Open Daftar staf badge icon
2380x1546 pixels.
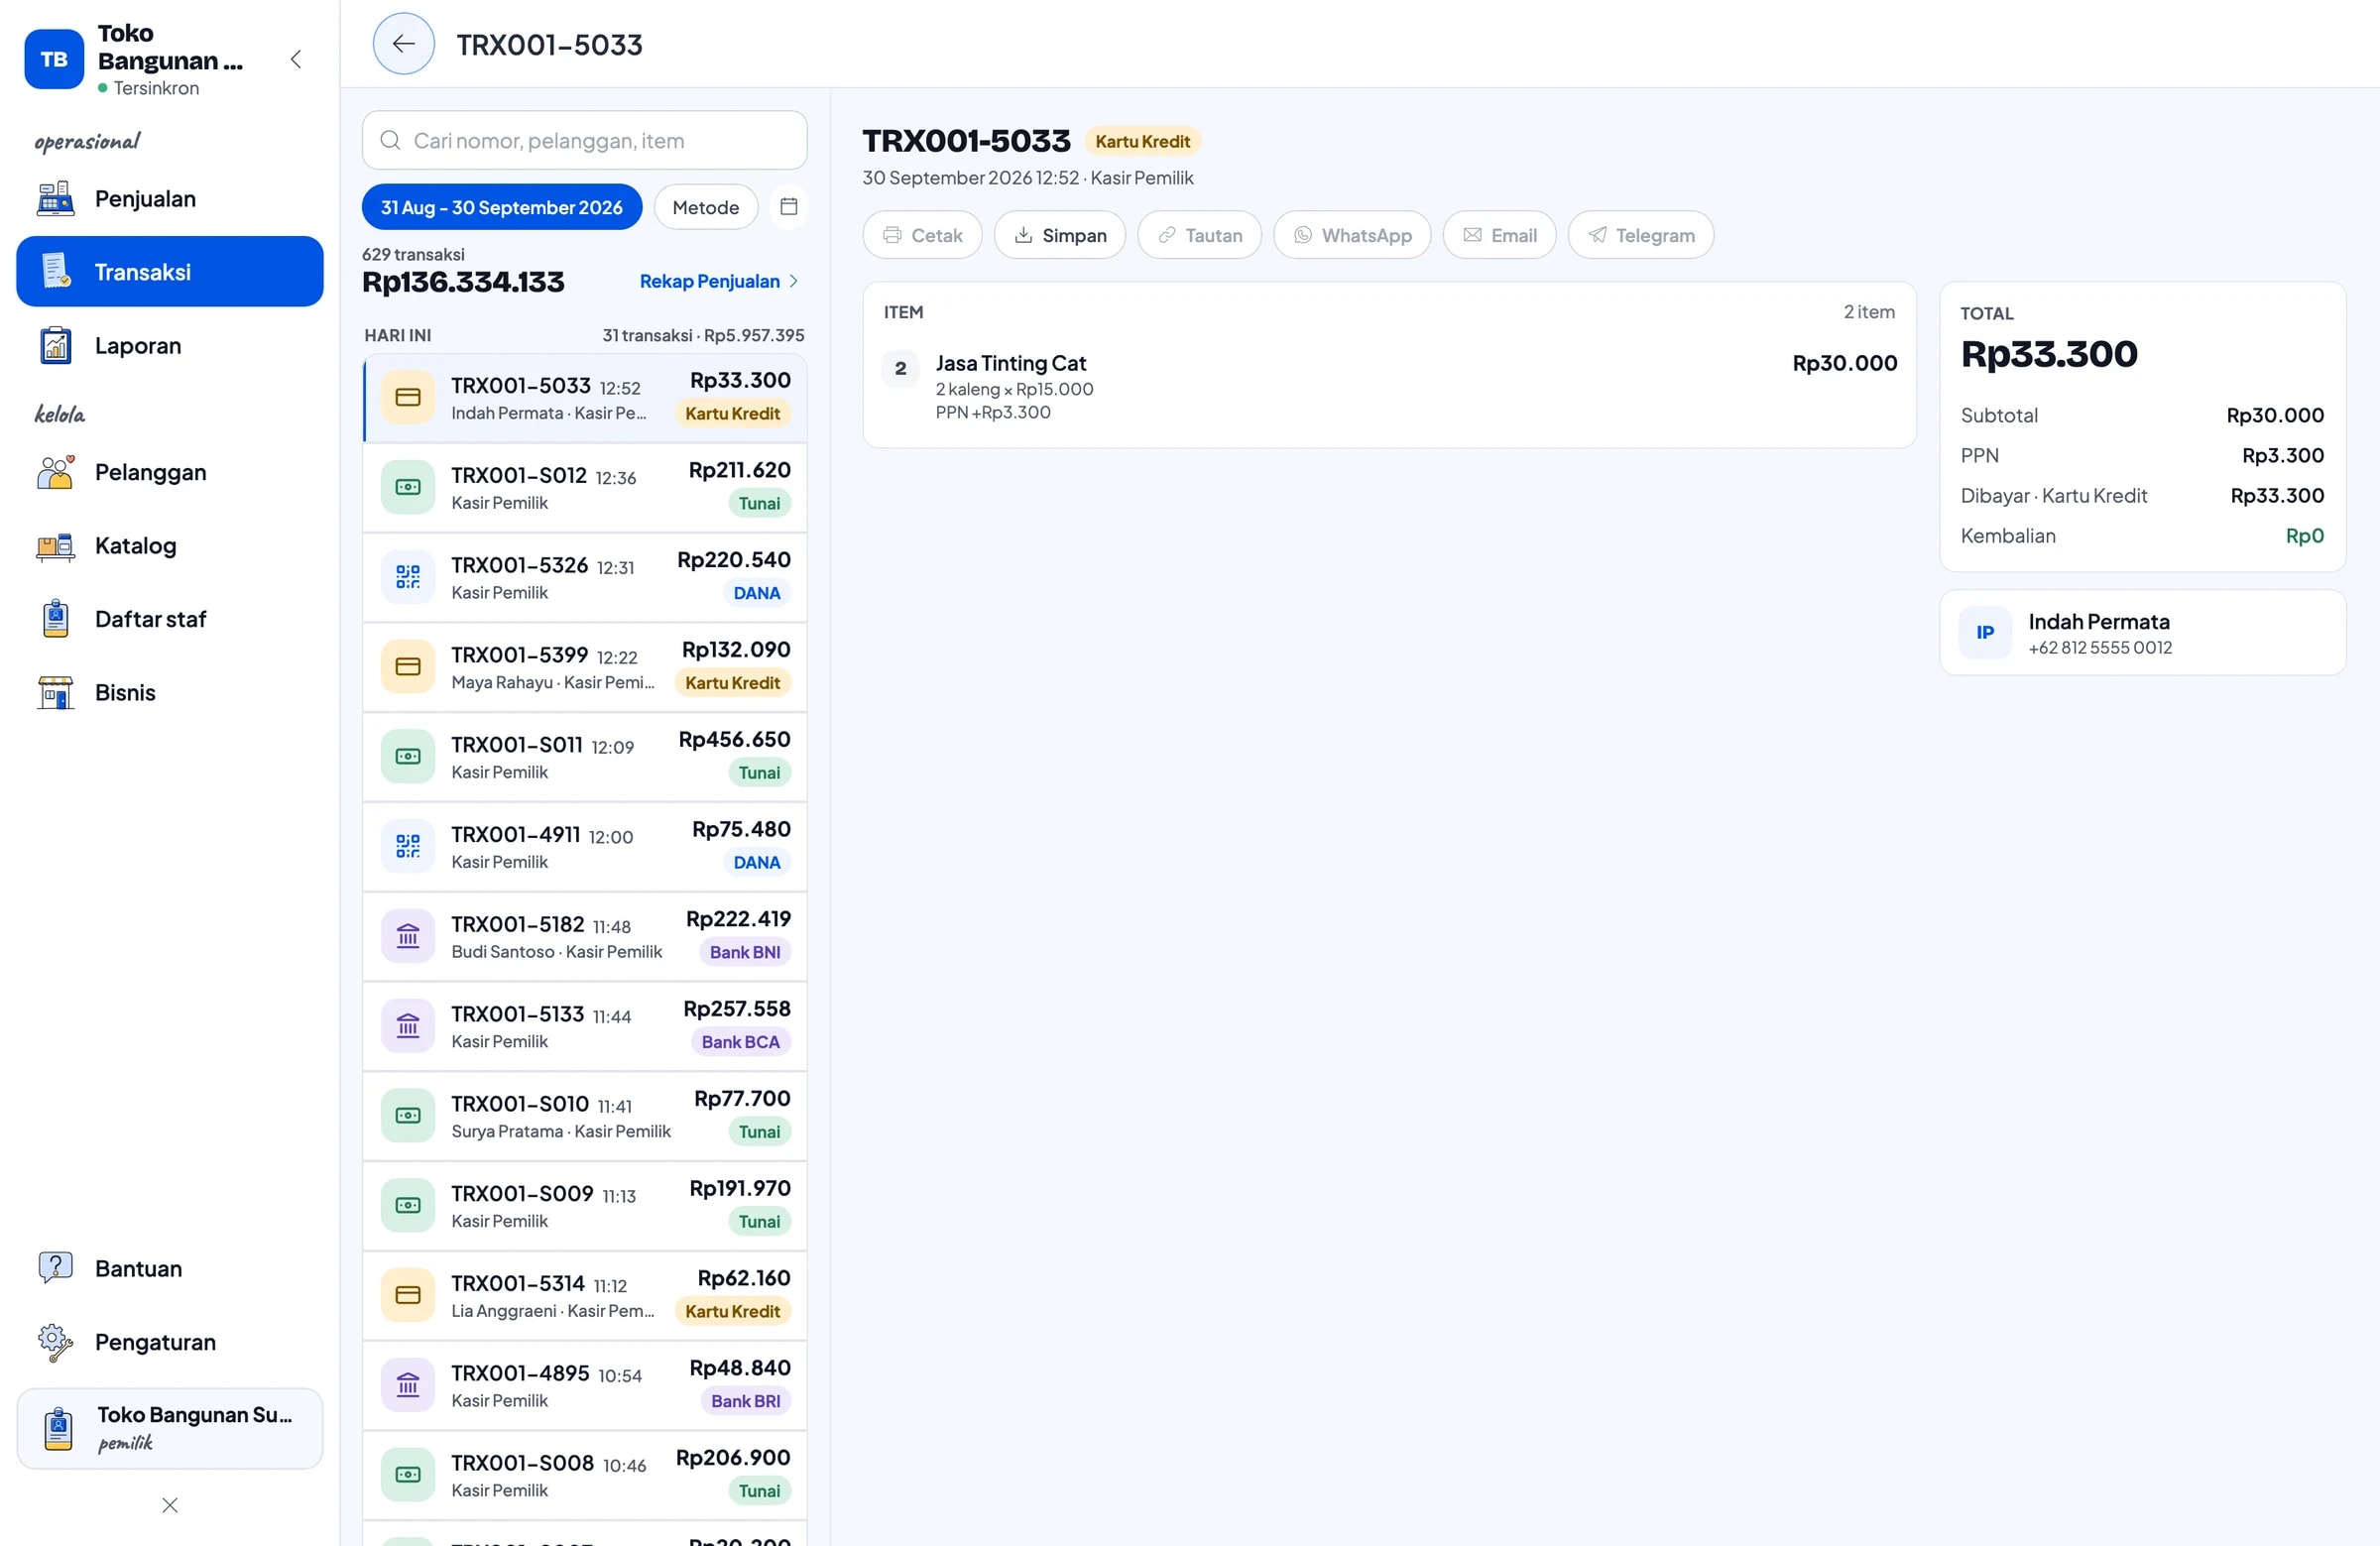(56, 619)
